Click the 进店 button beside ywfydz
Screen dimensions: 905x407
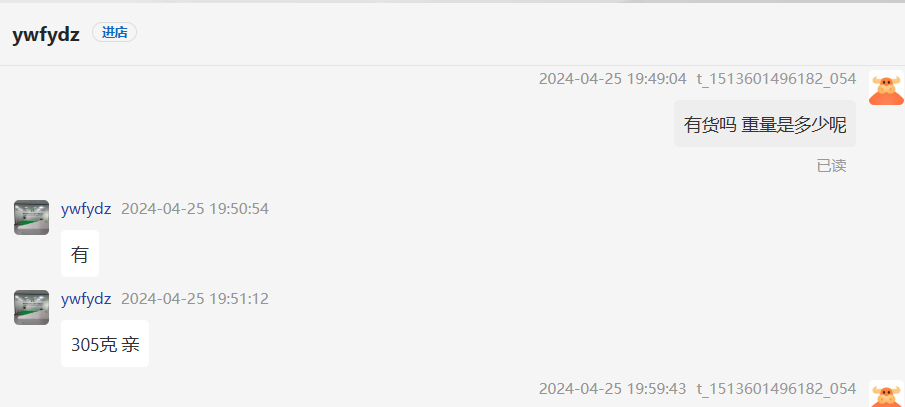(x=114, y=32)
